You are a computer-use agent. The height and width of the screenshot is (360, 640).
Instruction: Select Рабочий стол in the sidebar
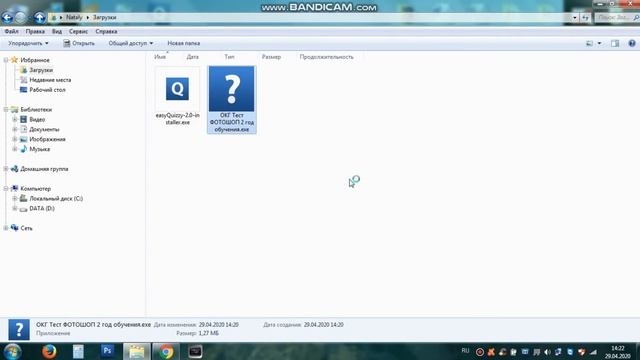47,90
